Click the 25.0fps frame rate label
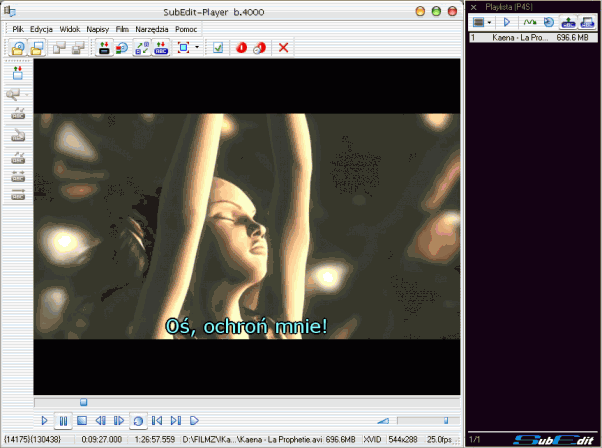 (x=440, y=440)
